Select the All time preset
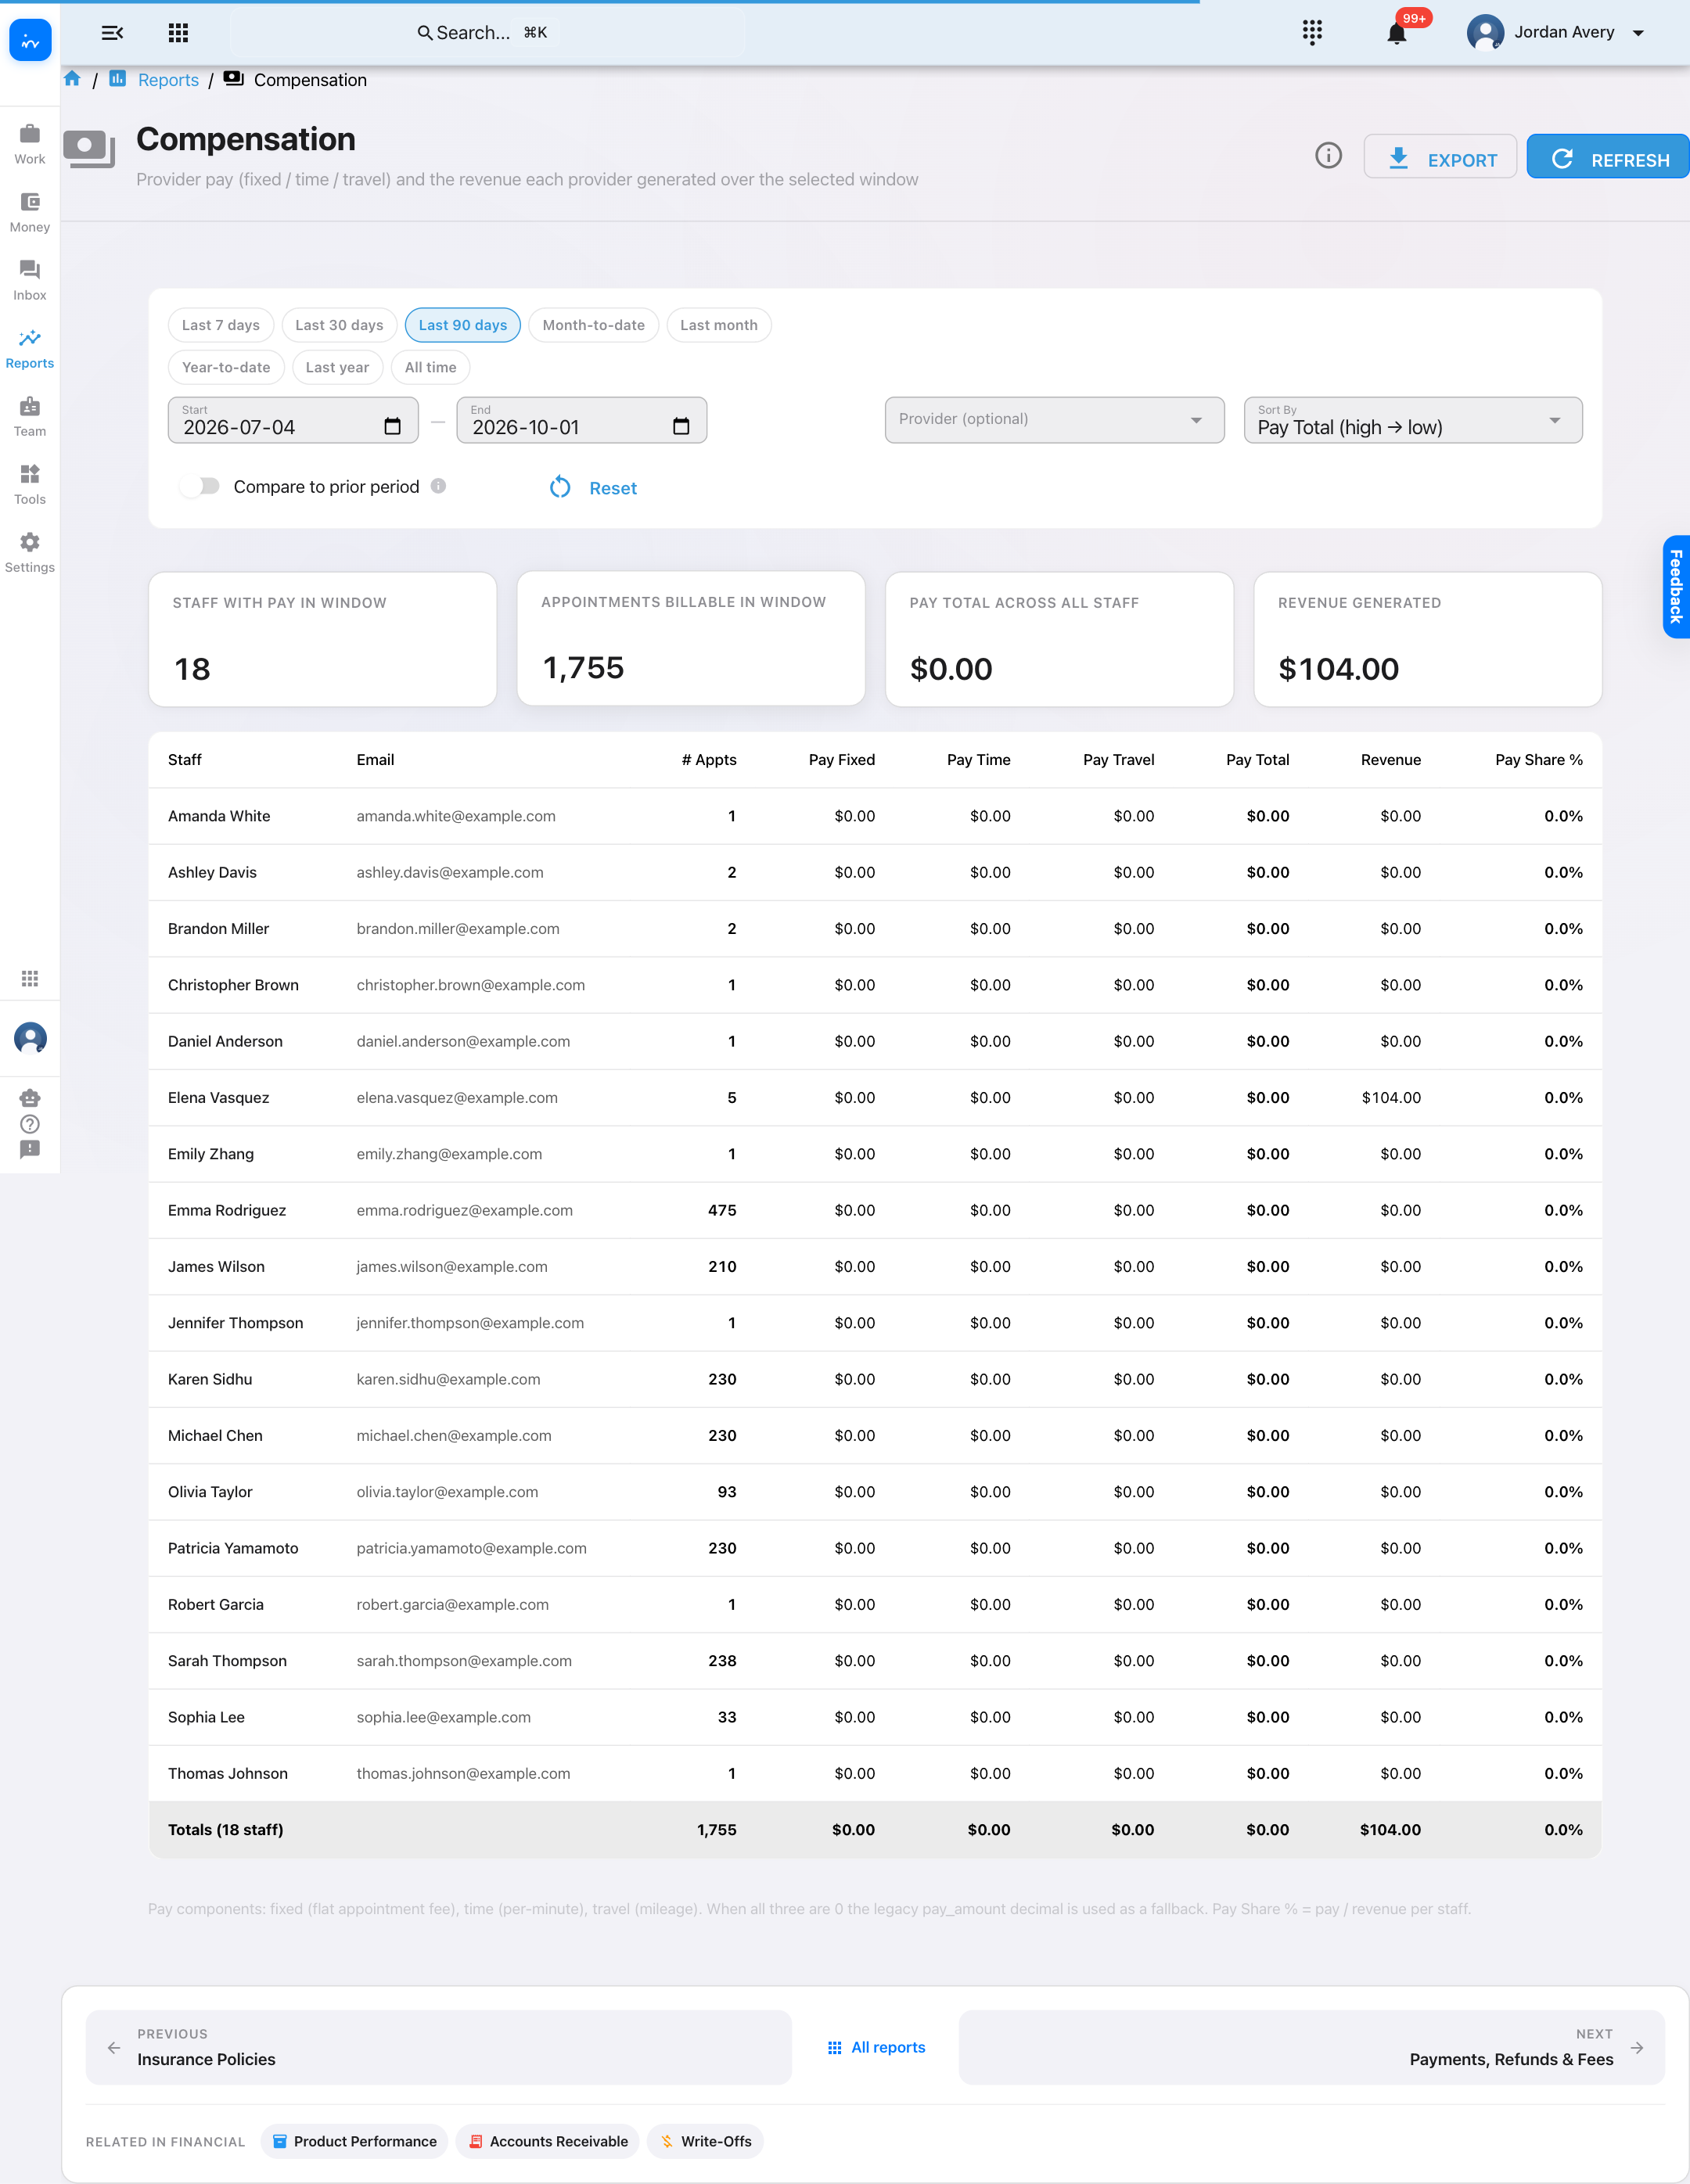1690x2184 pixels. click(x=430, y=367)
